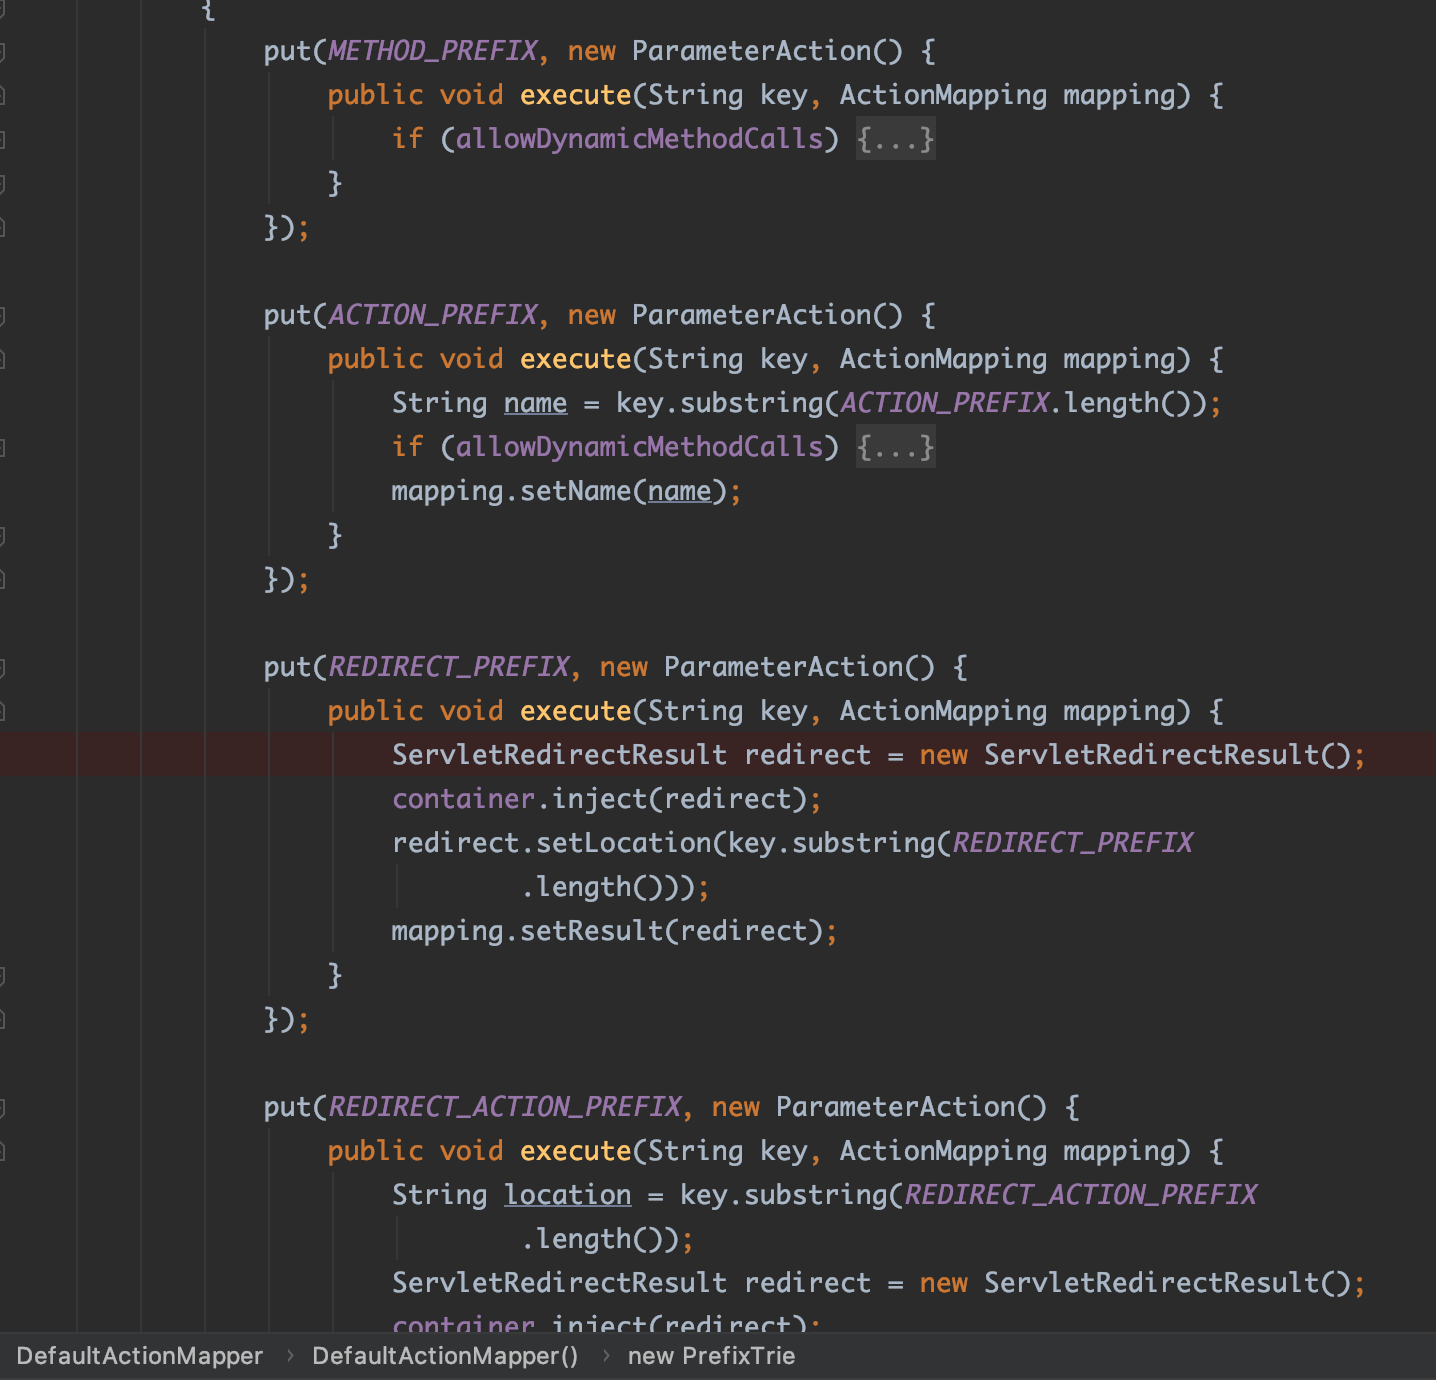
Task: Click mapping.setName in the ACTION_PREFIX block
Action: pos(511,491)
